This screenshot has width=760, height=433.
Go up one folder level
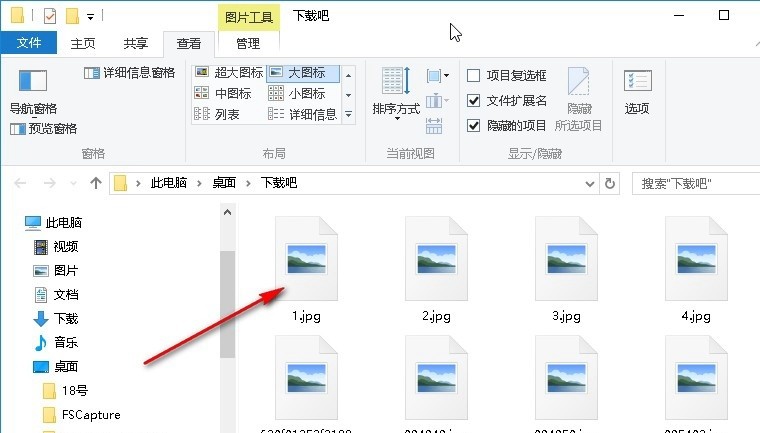pos(96,183)
